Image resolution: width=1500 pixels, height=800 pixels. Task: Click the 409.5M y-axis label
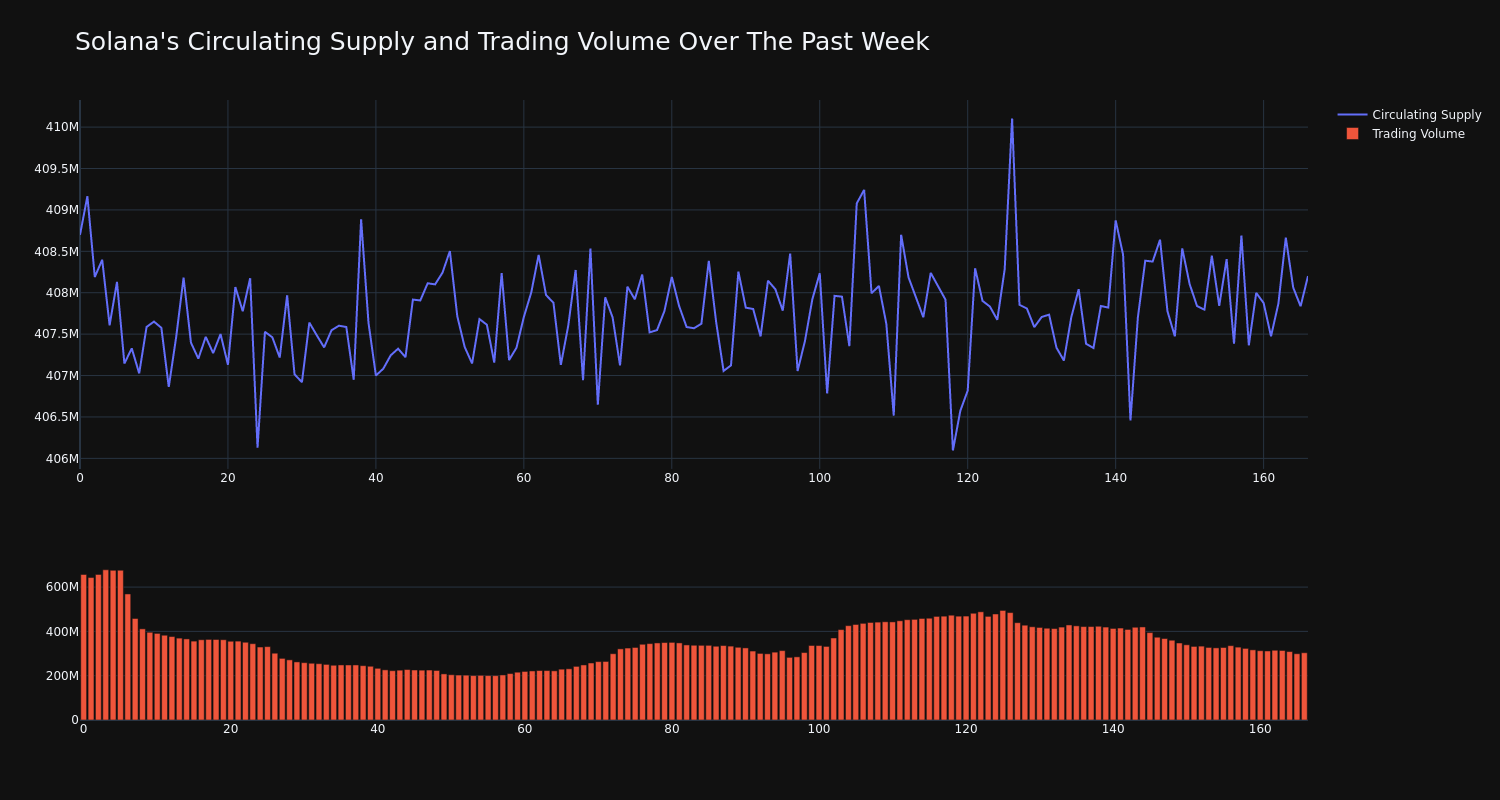pos(57,169)
